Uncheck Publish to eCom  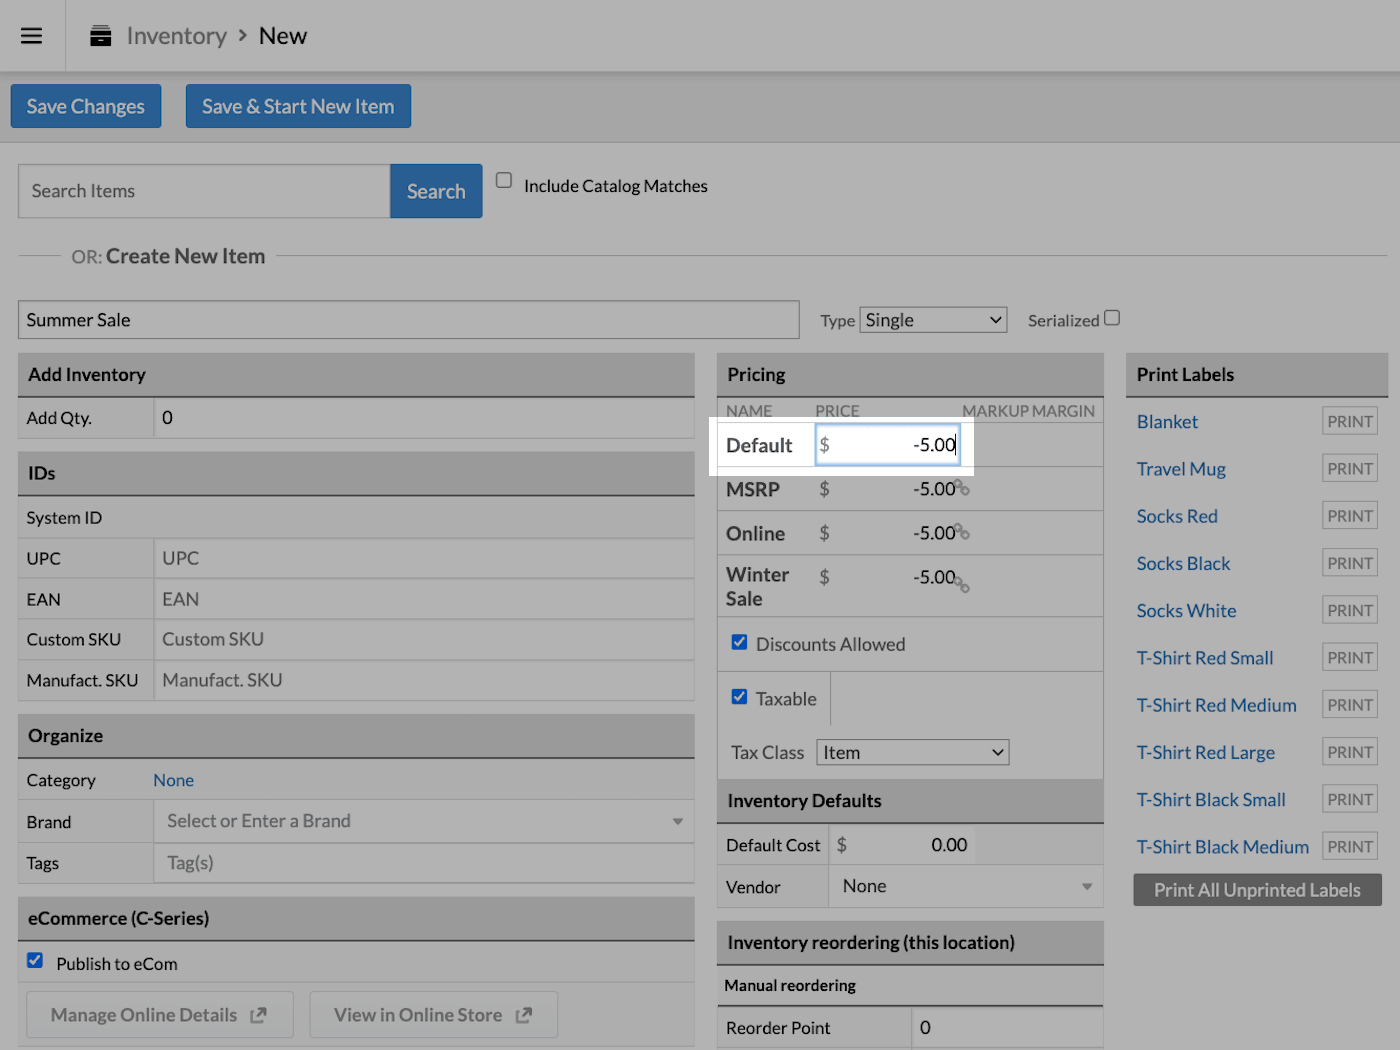pyautogui.click(x=35, y=960)
